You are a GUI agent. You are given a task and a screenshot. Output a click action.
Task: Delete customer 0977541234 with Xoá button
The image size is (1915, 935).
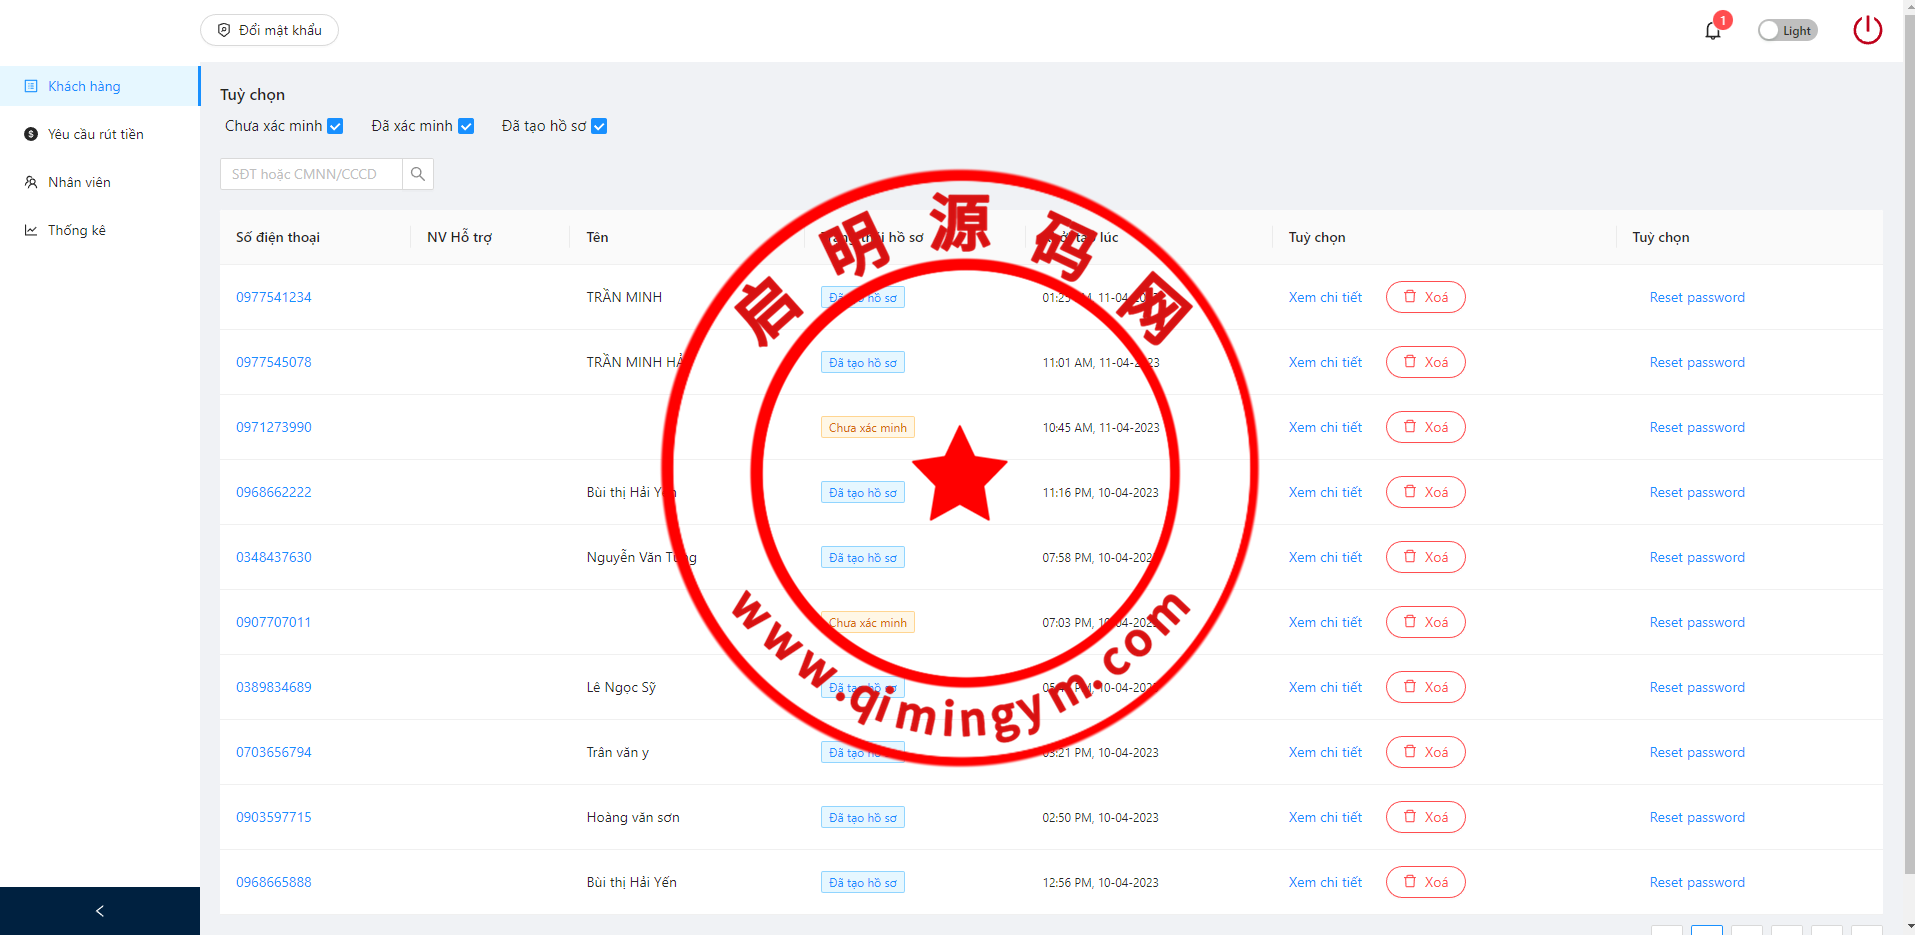point(1425,297)
